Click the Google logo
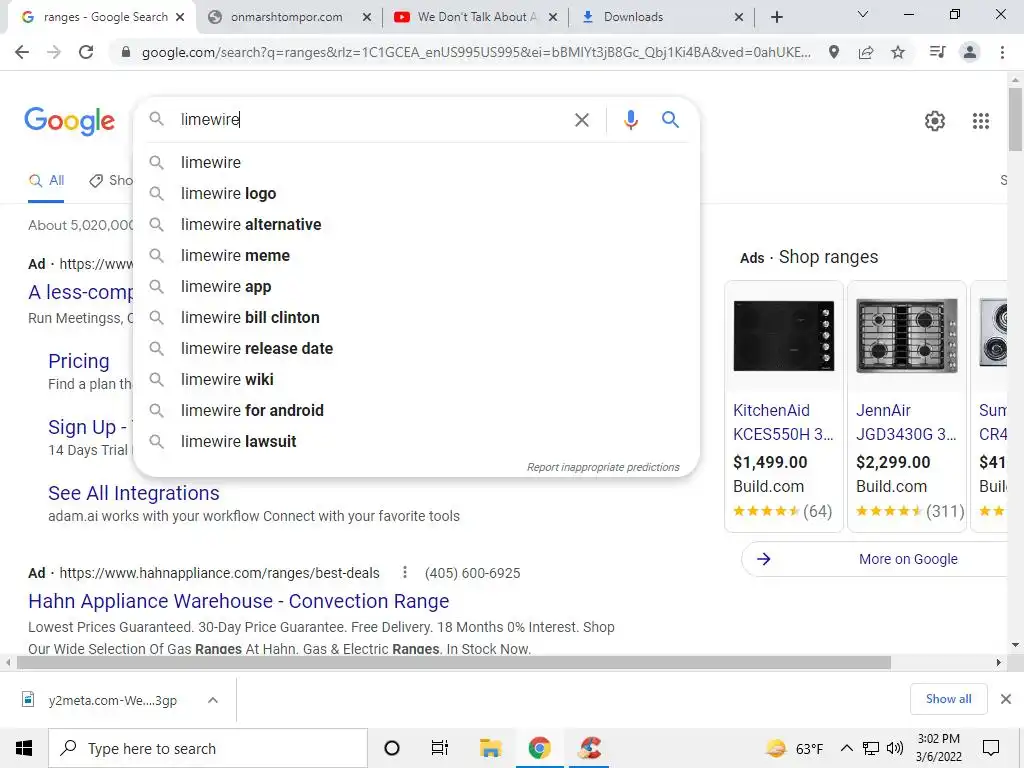This screenshot has height=768, width=1024. [x=69, y=121]
